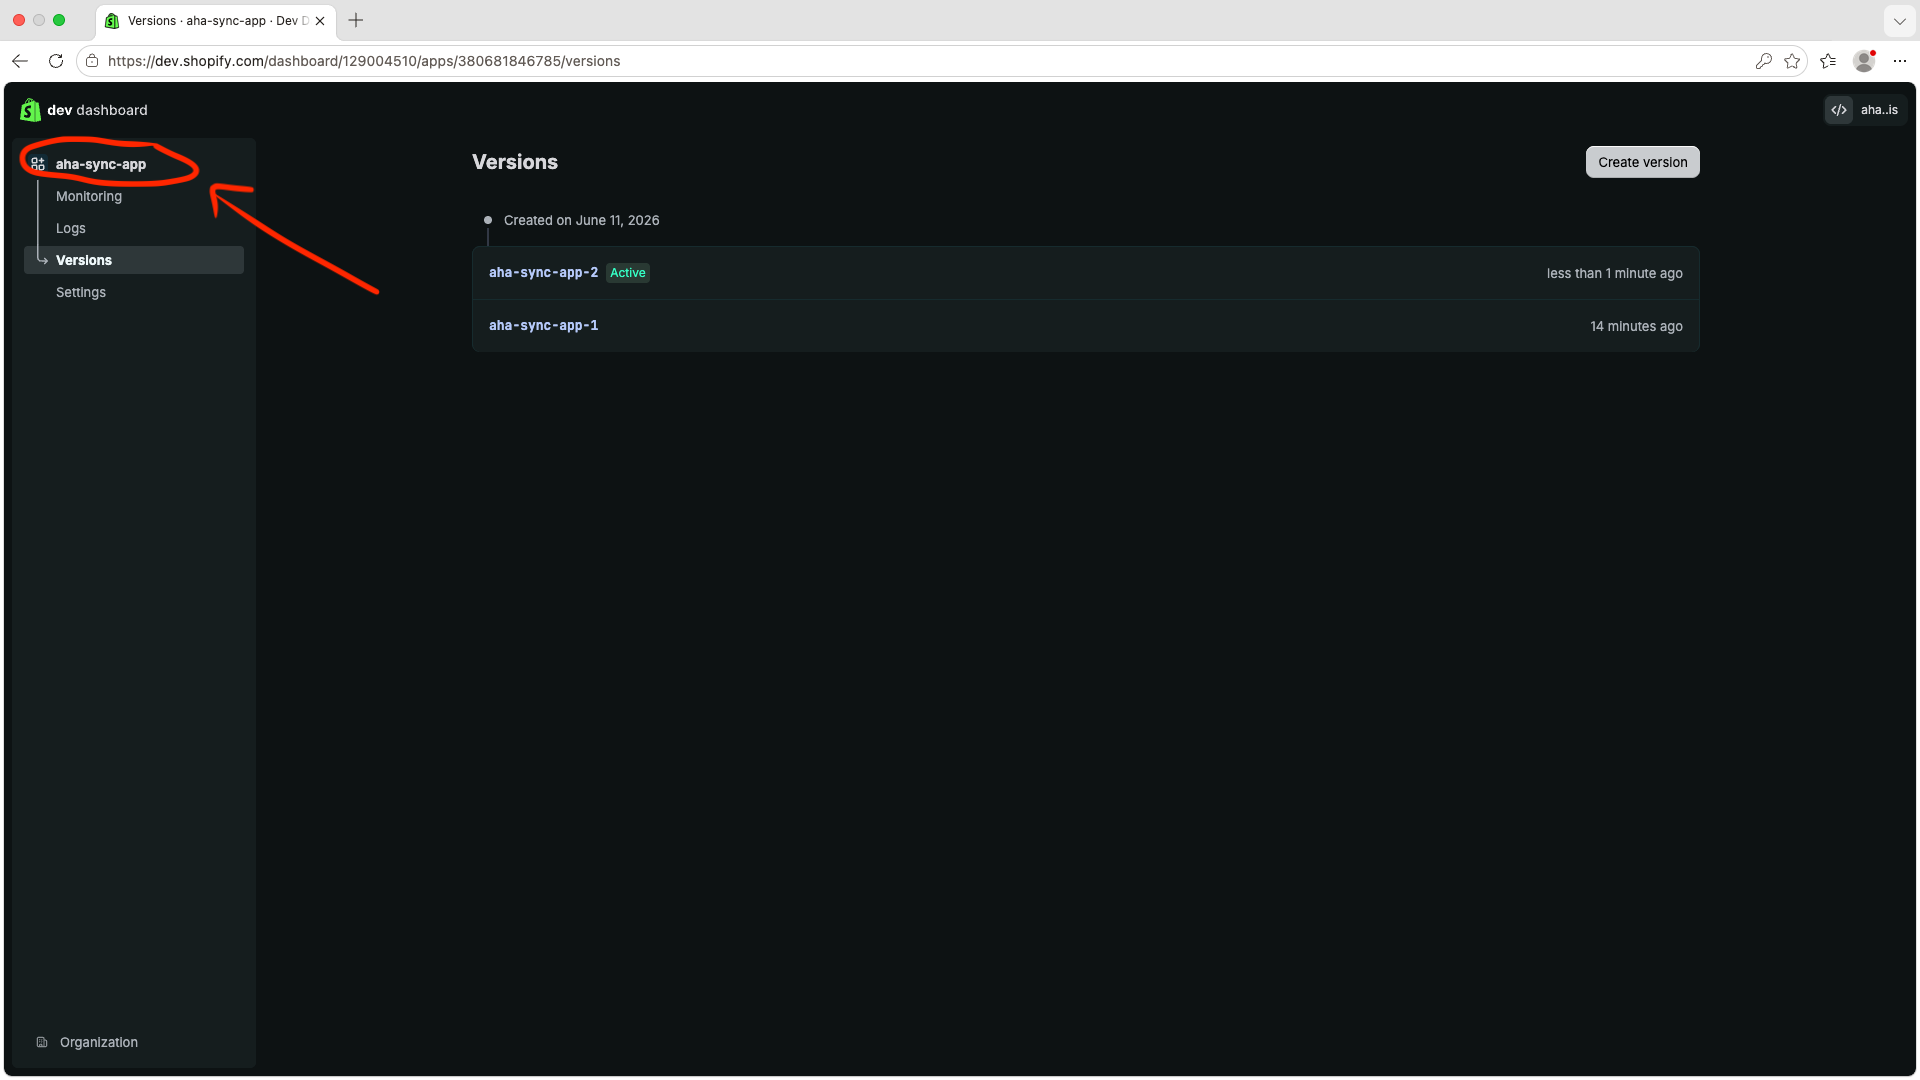The width and height of the screenshot is (1920, 1080).
Task: Open version aha-sync-app-2
Action: click(x=543, y=272)
